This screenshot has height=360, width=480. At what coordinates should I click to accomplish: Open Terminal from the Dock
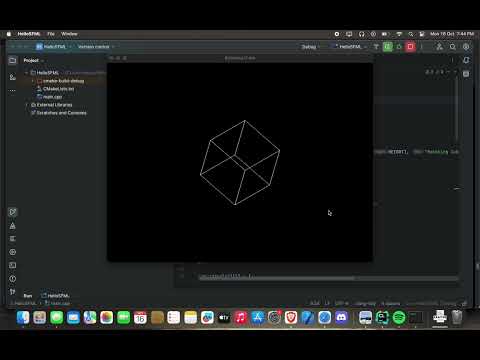tap(416, 318)
